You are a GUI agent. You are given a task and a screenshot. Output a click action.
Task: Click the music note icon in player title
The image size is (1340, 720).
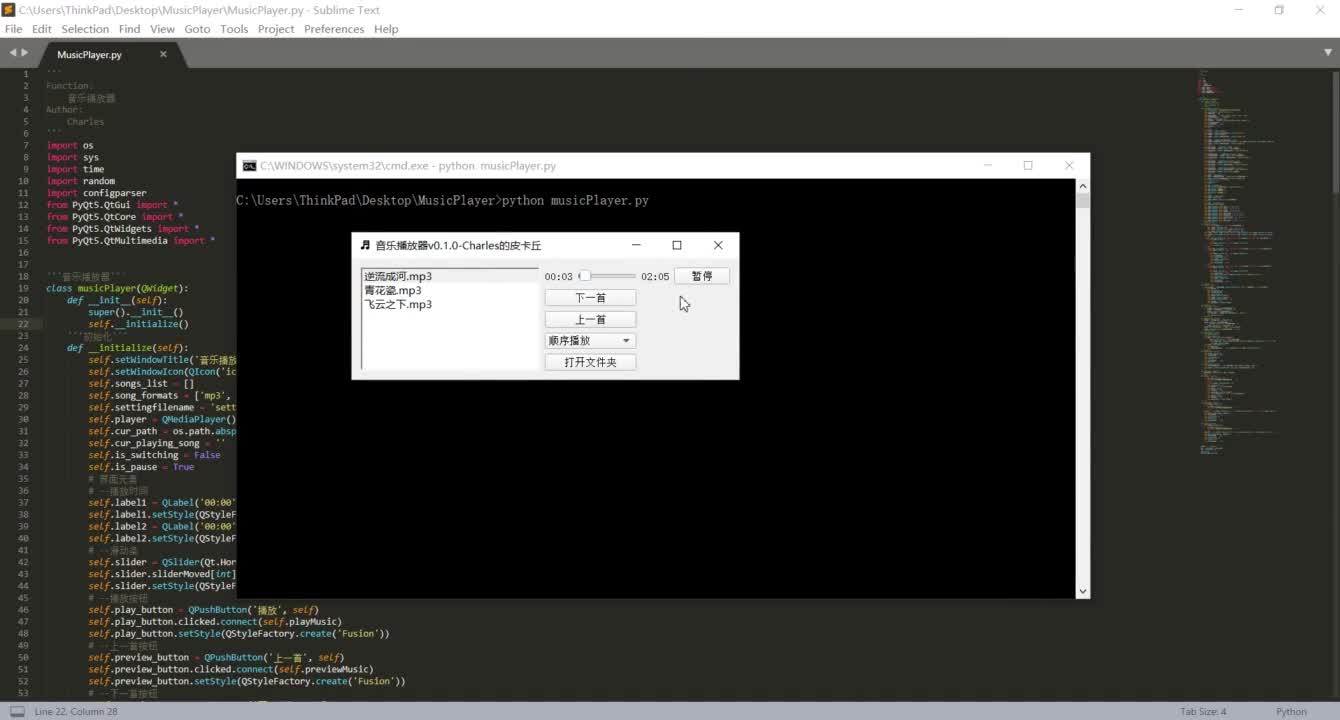[365, 245]
